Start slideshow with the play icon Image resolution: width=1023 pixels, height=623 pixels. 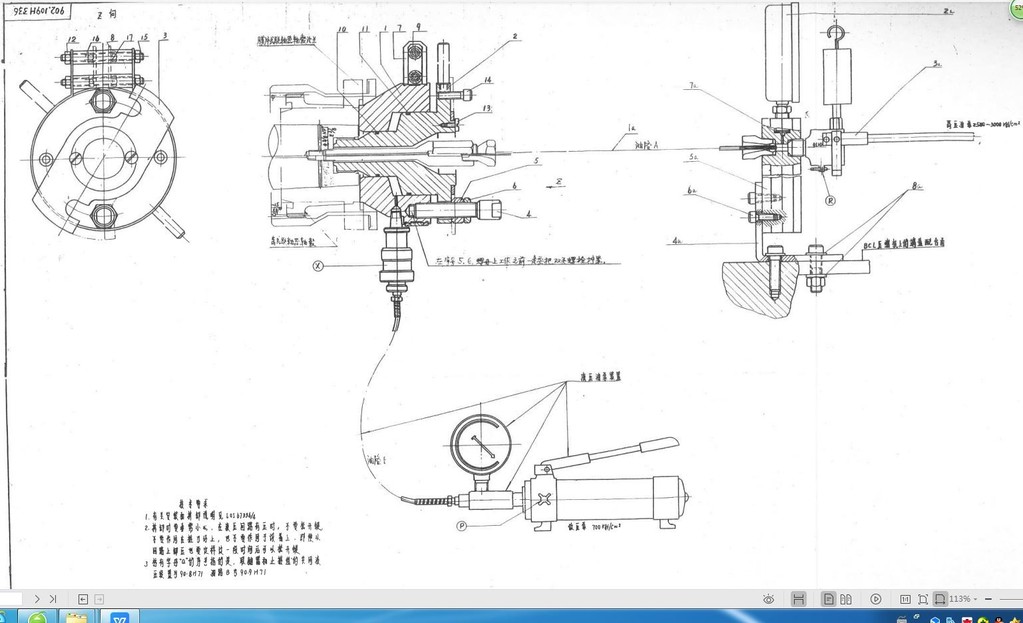[876, 599]
